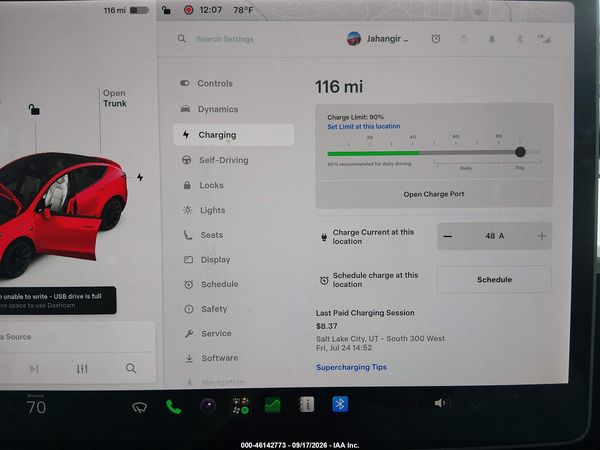Open the Manual app icon in dock
This screenshot has width=600, height=450.
pyautogui.click(x=307, y=404)
